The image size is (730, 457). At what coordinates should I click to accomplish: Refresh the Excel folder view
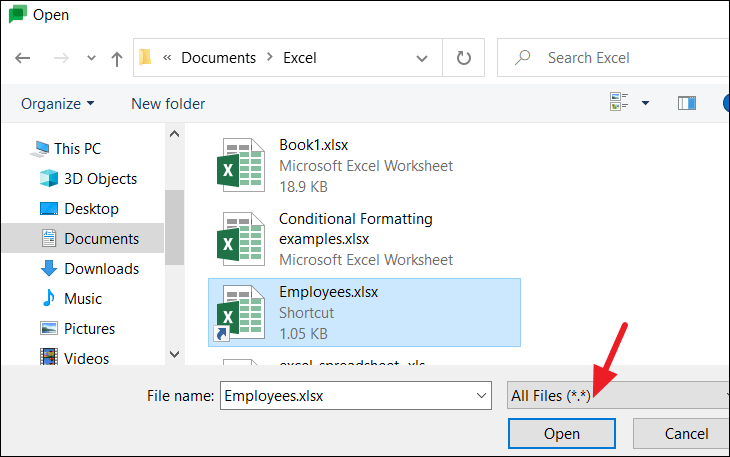(463, 58)
